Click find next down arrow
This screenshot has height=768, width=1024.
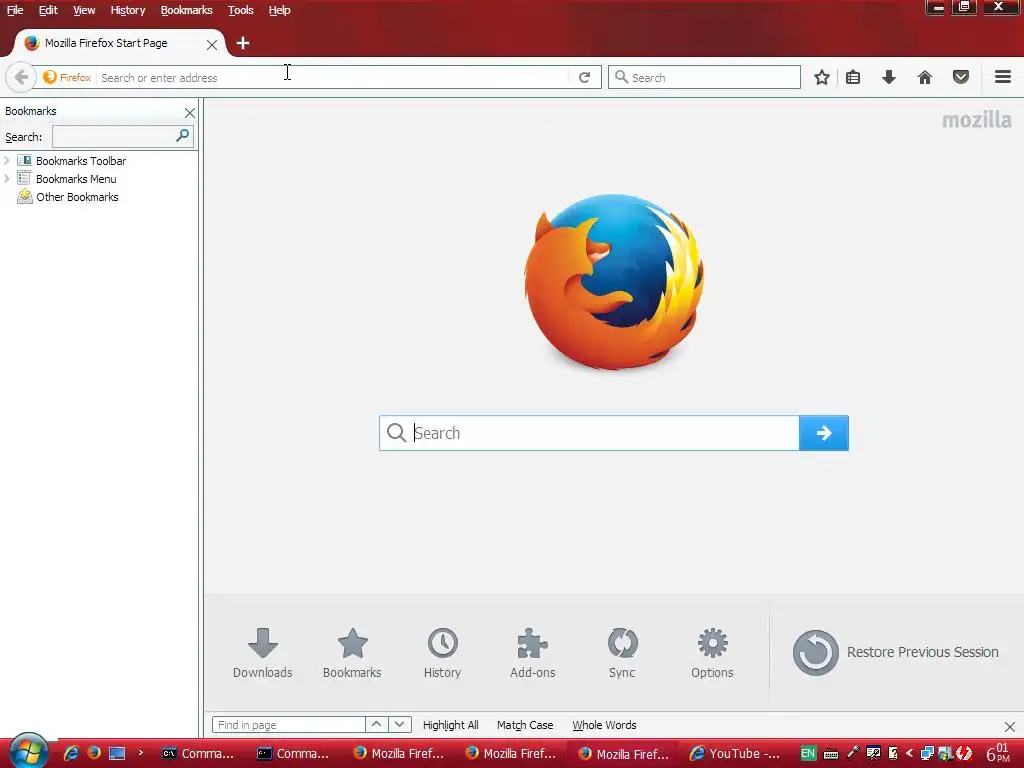click(x=400, y=725)
